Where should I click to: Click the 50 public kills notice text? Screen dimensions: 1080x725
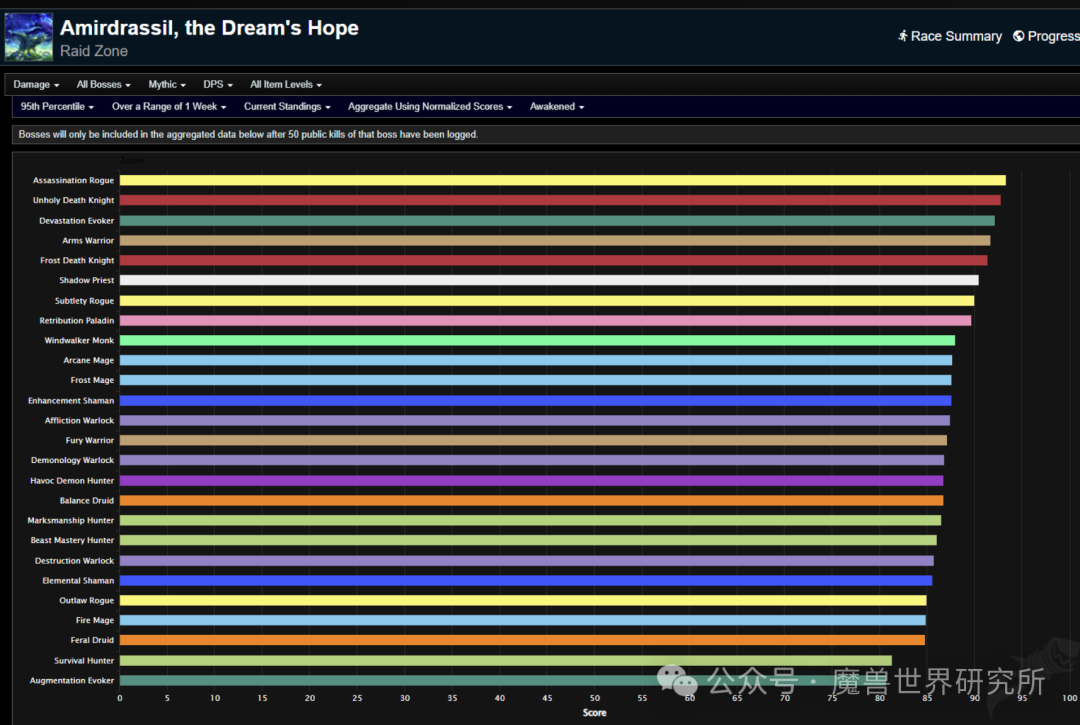click(x=248, y=134)
